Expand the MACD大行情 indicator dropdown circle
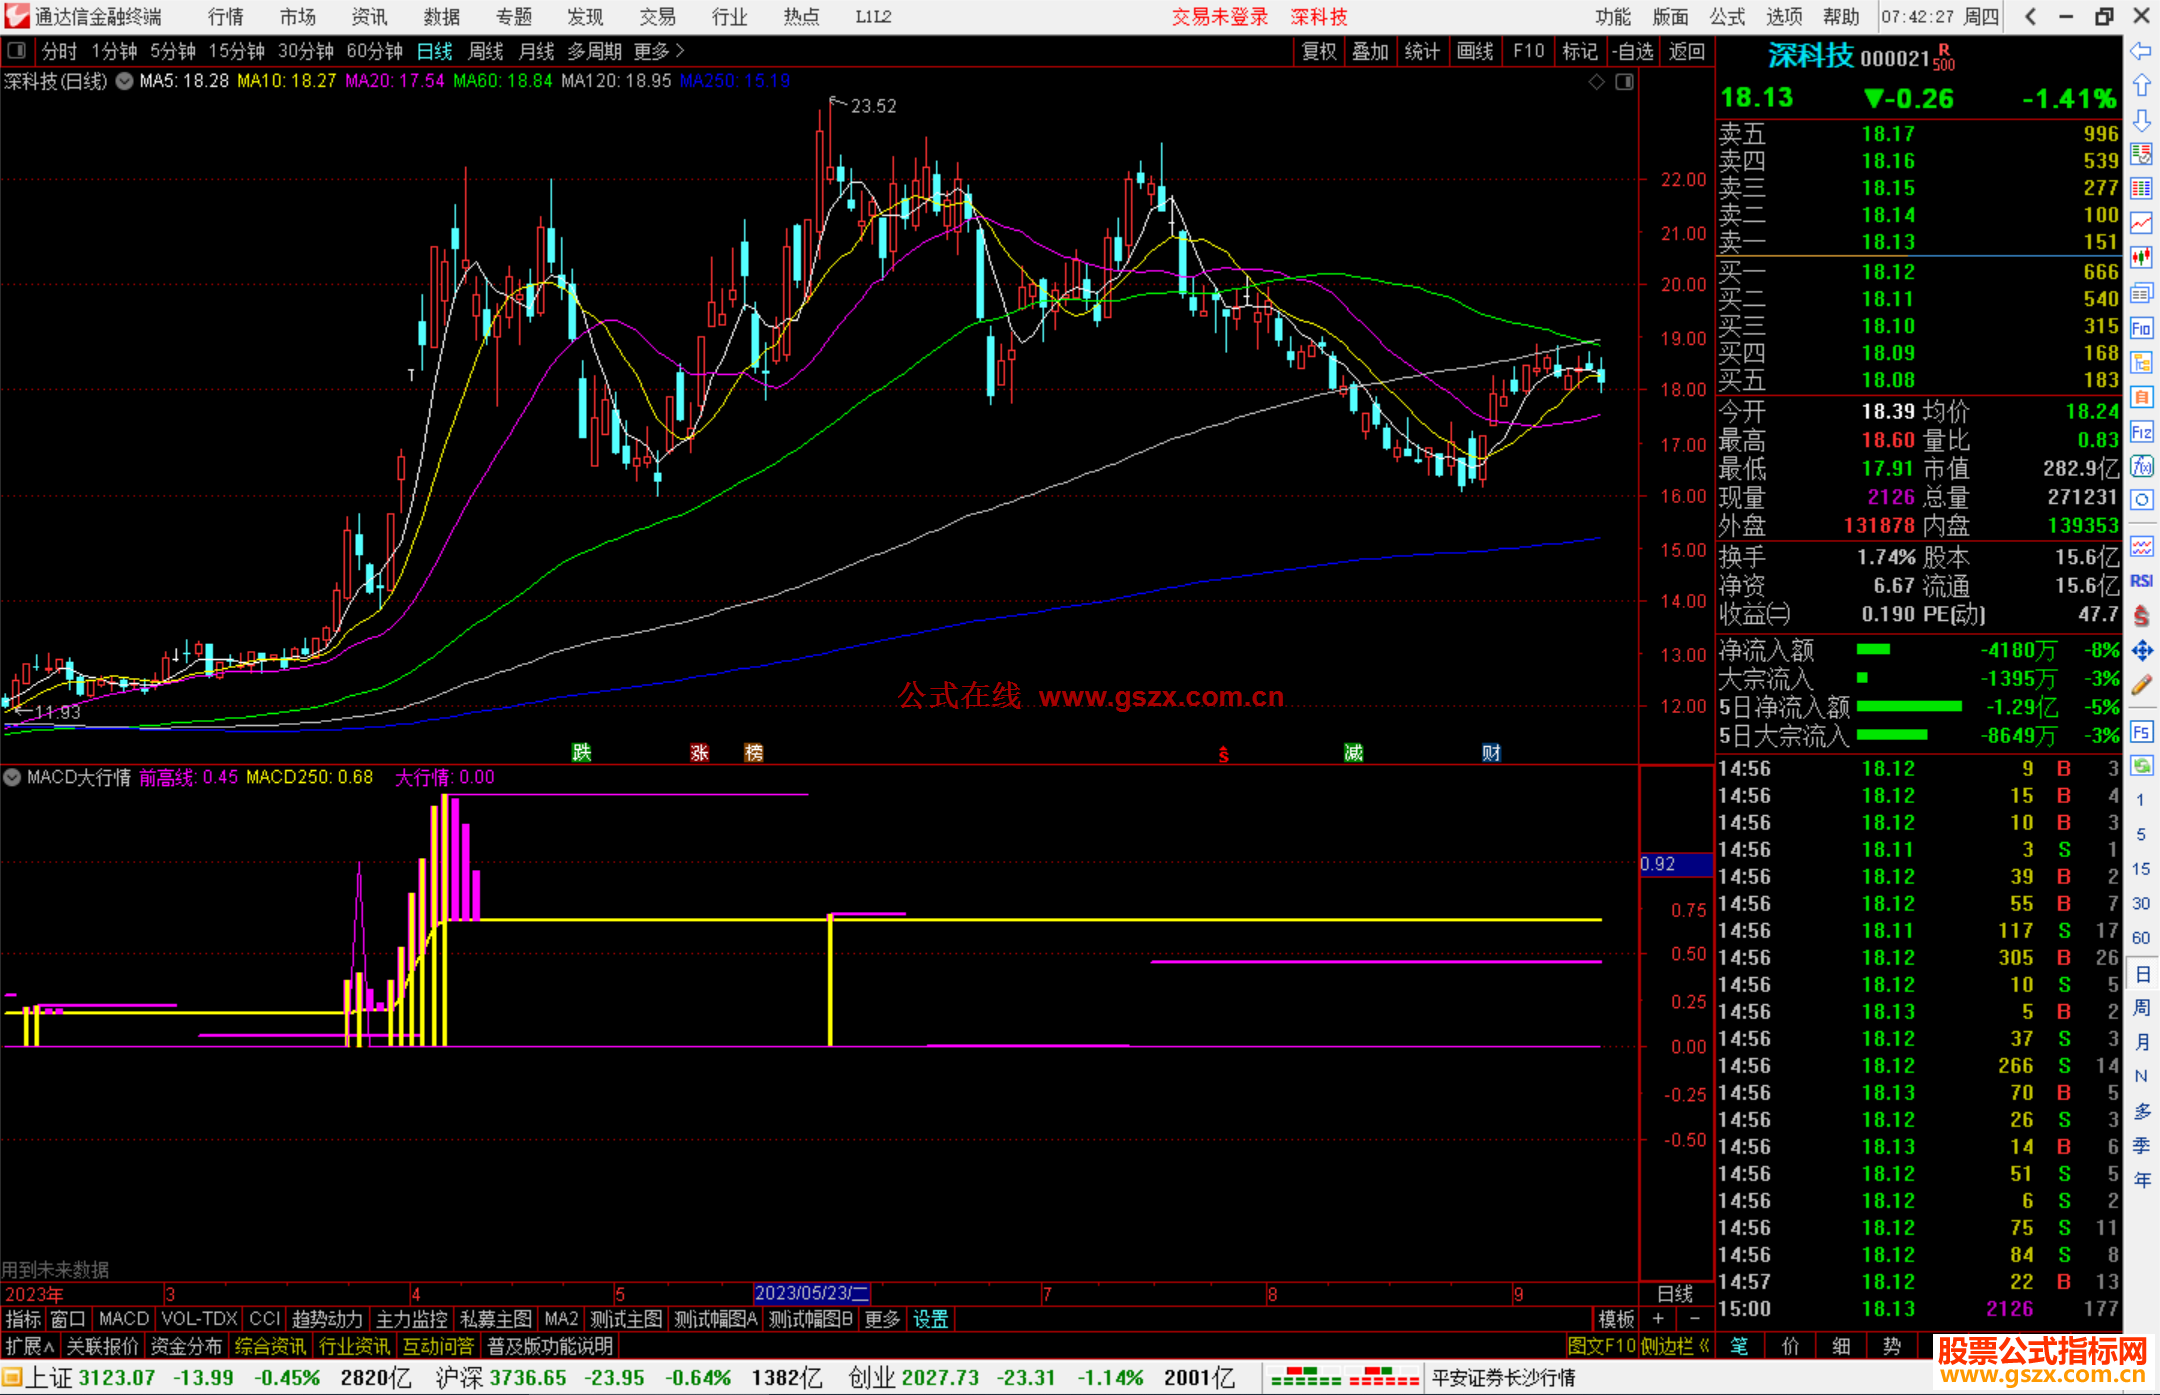Screen dimensions: 2160x1395 click(x=12, y=777)
